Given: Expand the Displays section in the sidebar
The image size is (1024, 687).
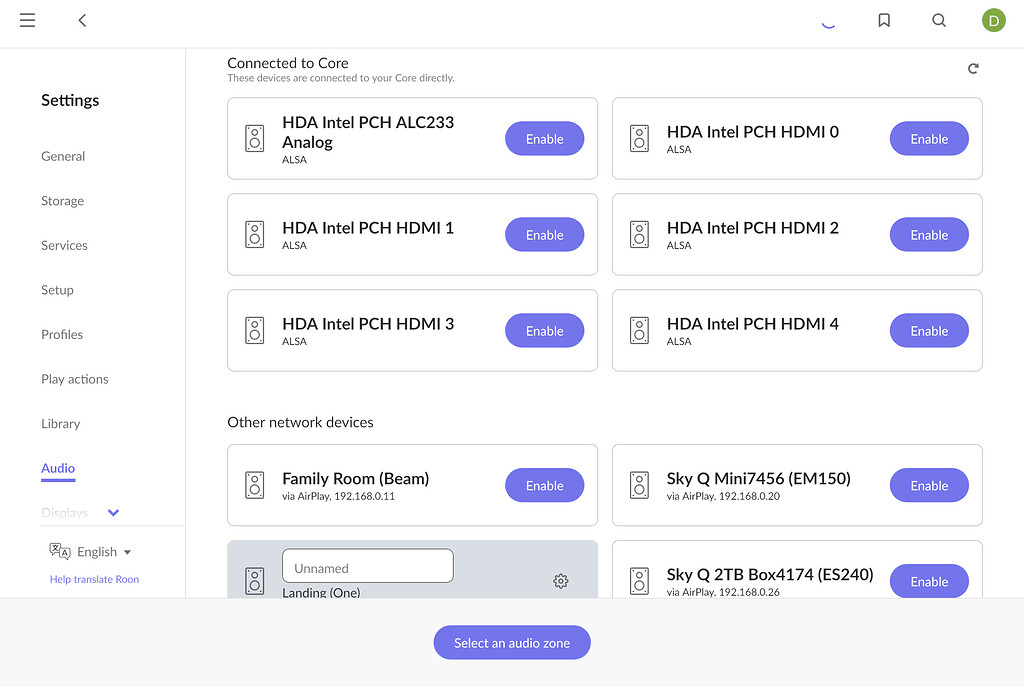Looking at the screenshot, I should (x=113, y=512).
